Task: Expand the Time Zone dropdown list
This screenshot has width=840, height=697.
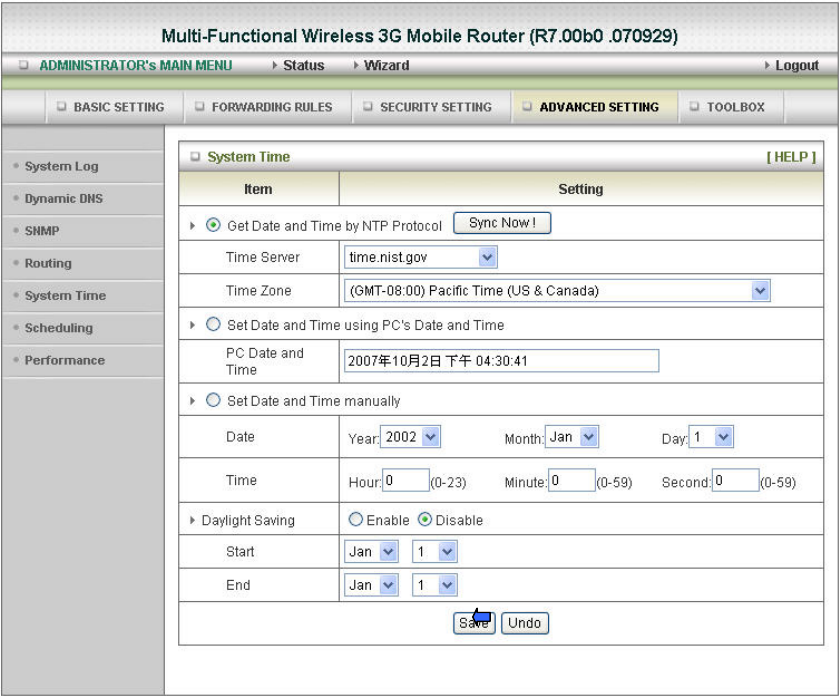Action: click(557, 291)
